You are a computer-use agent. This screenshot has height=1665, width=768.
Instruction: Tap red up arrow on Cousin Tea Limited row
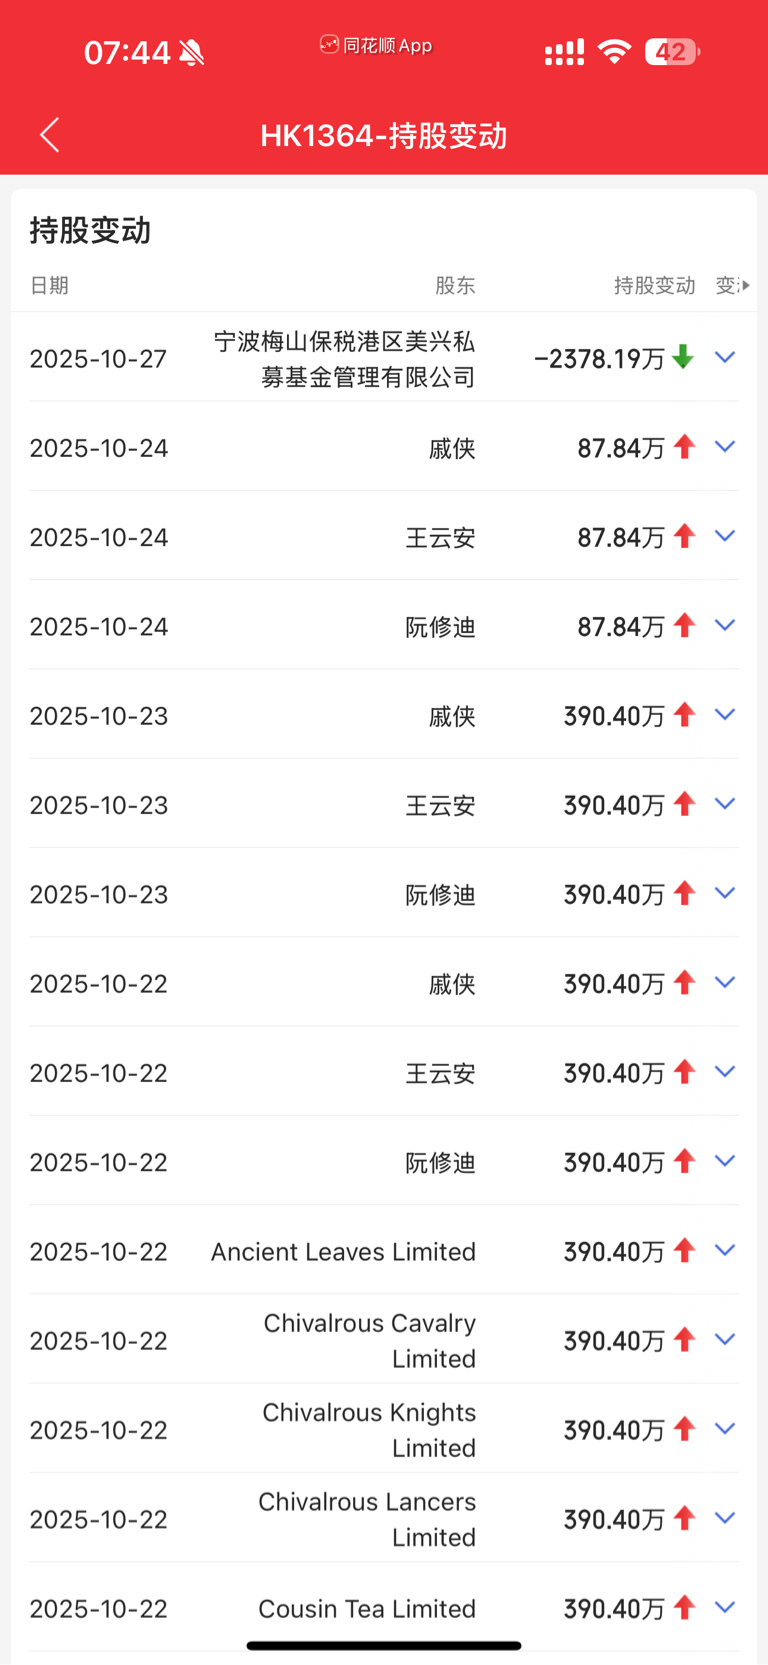[684, 1607]
